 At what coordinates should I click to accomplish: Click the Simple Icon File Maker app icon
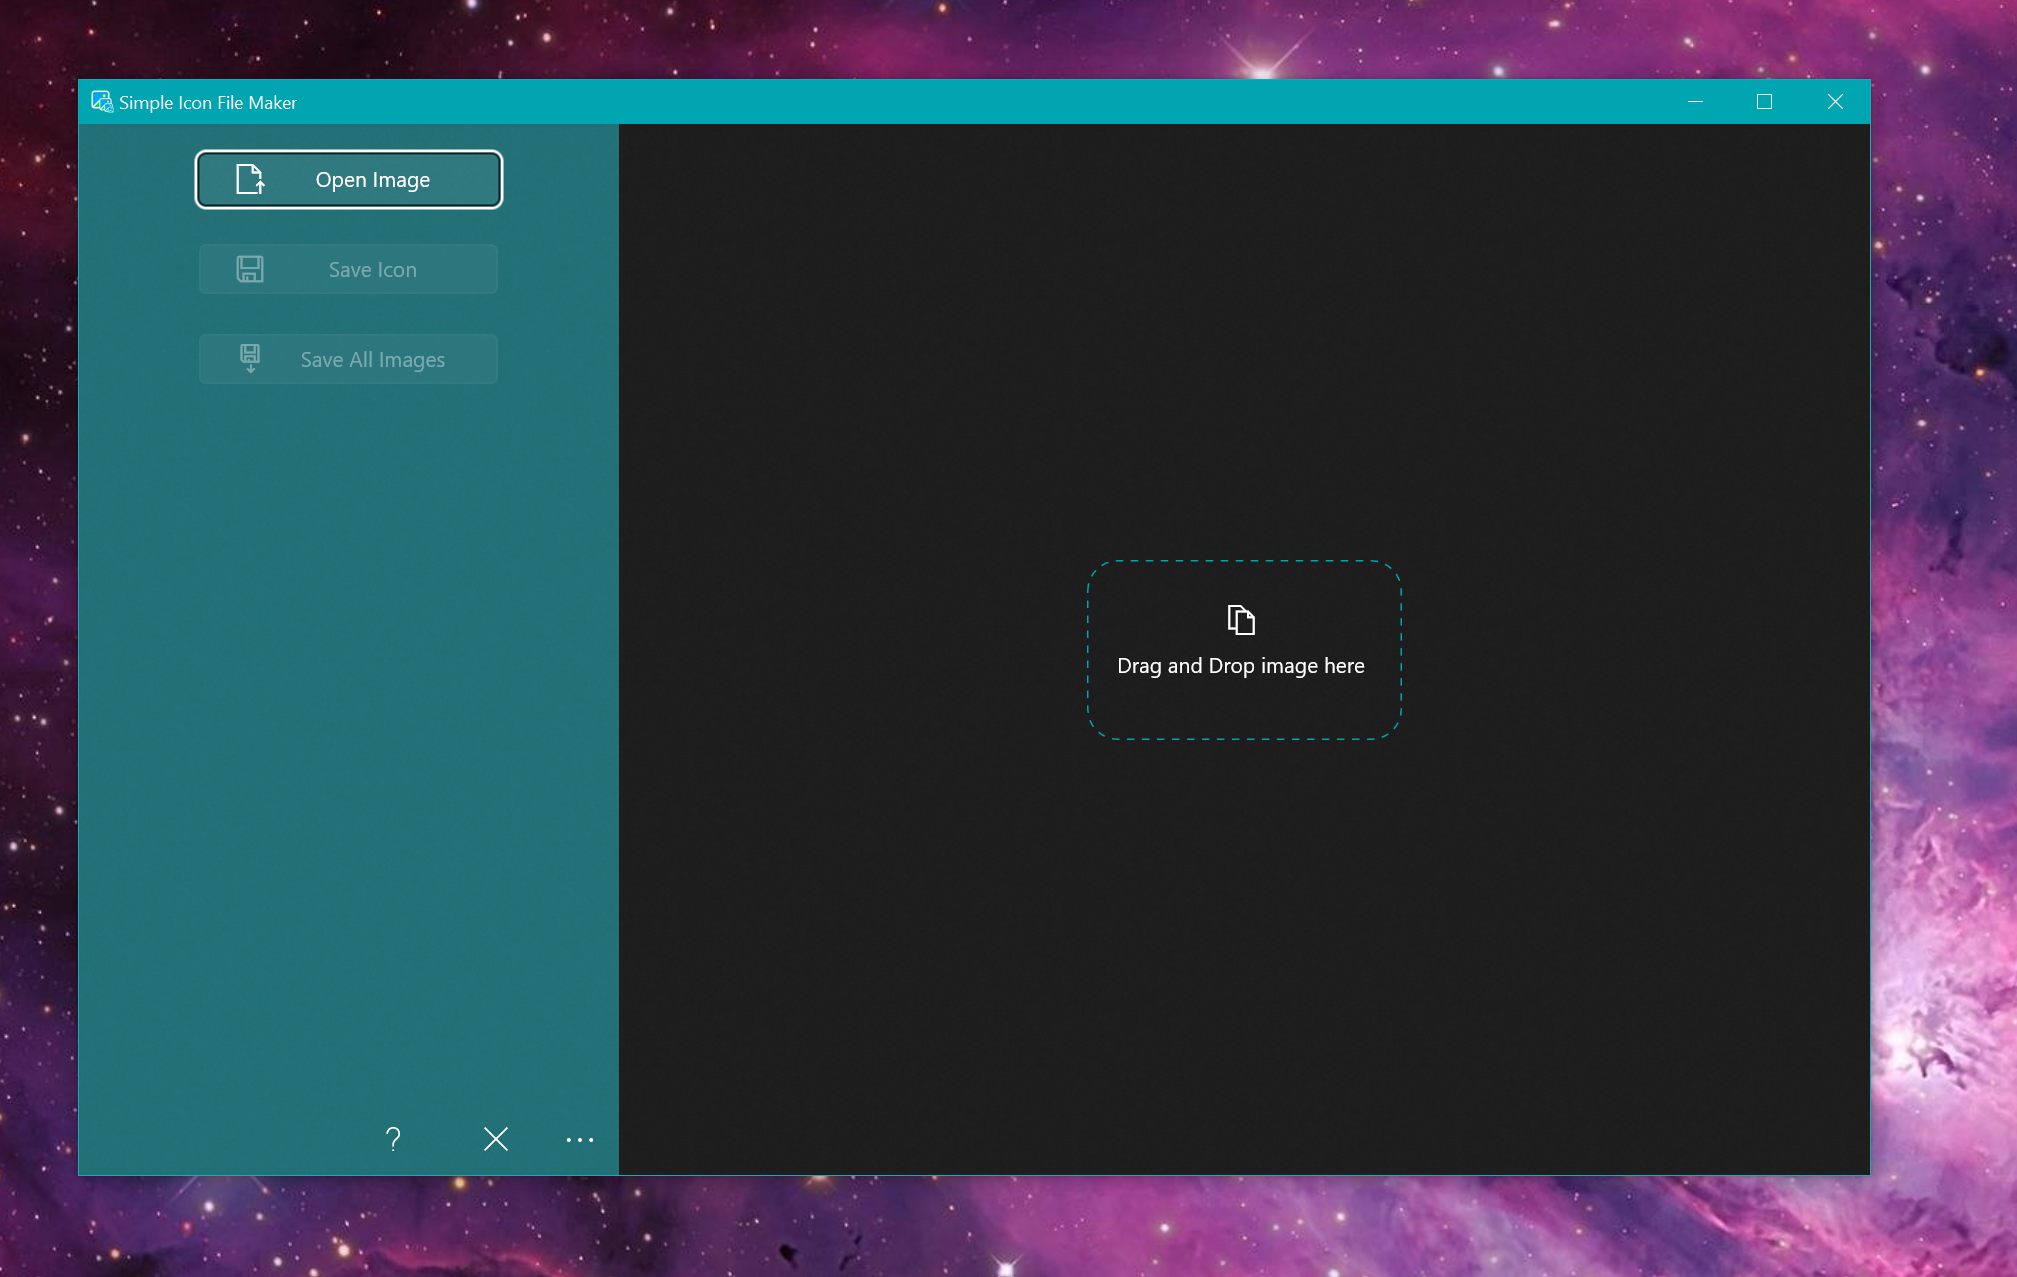point(102,102)
